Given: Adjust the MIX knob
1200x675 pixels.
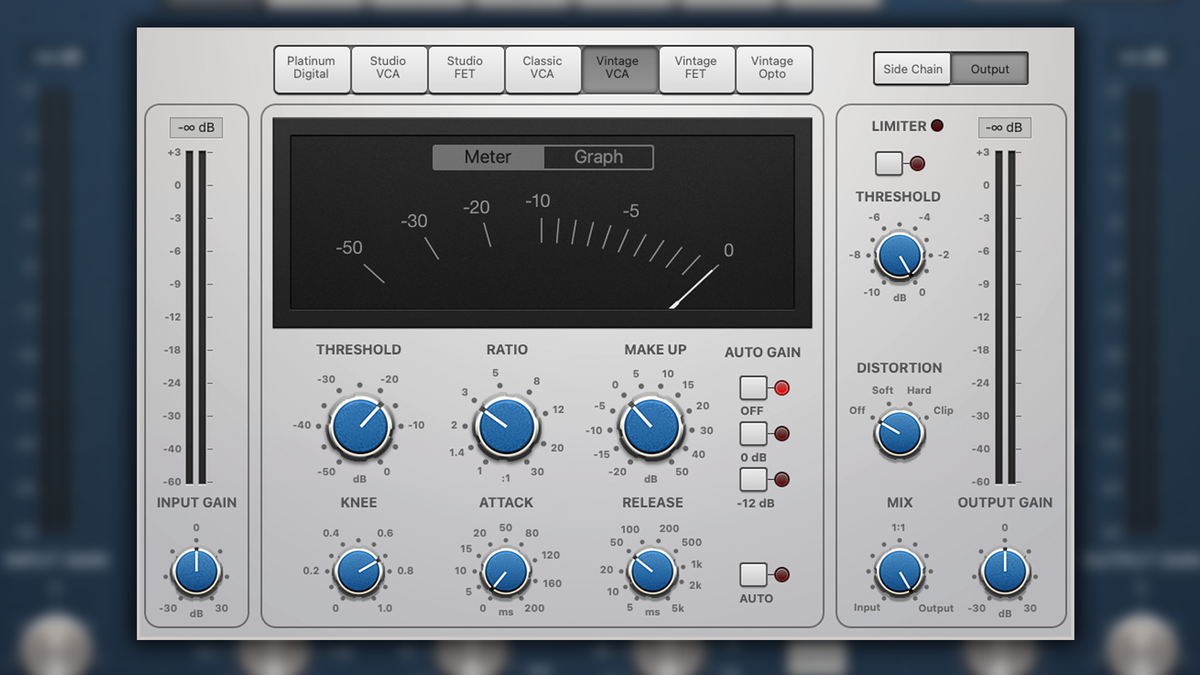Looking at the screenshot, I should (x=898, y=570).
